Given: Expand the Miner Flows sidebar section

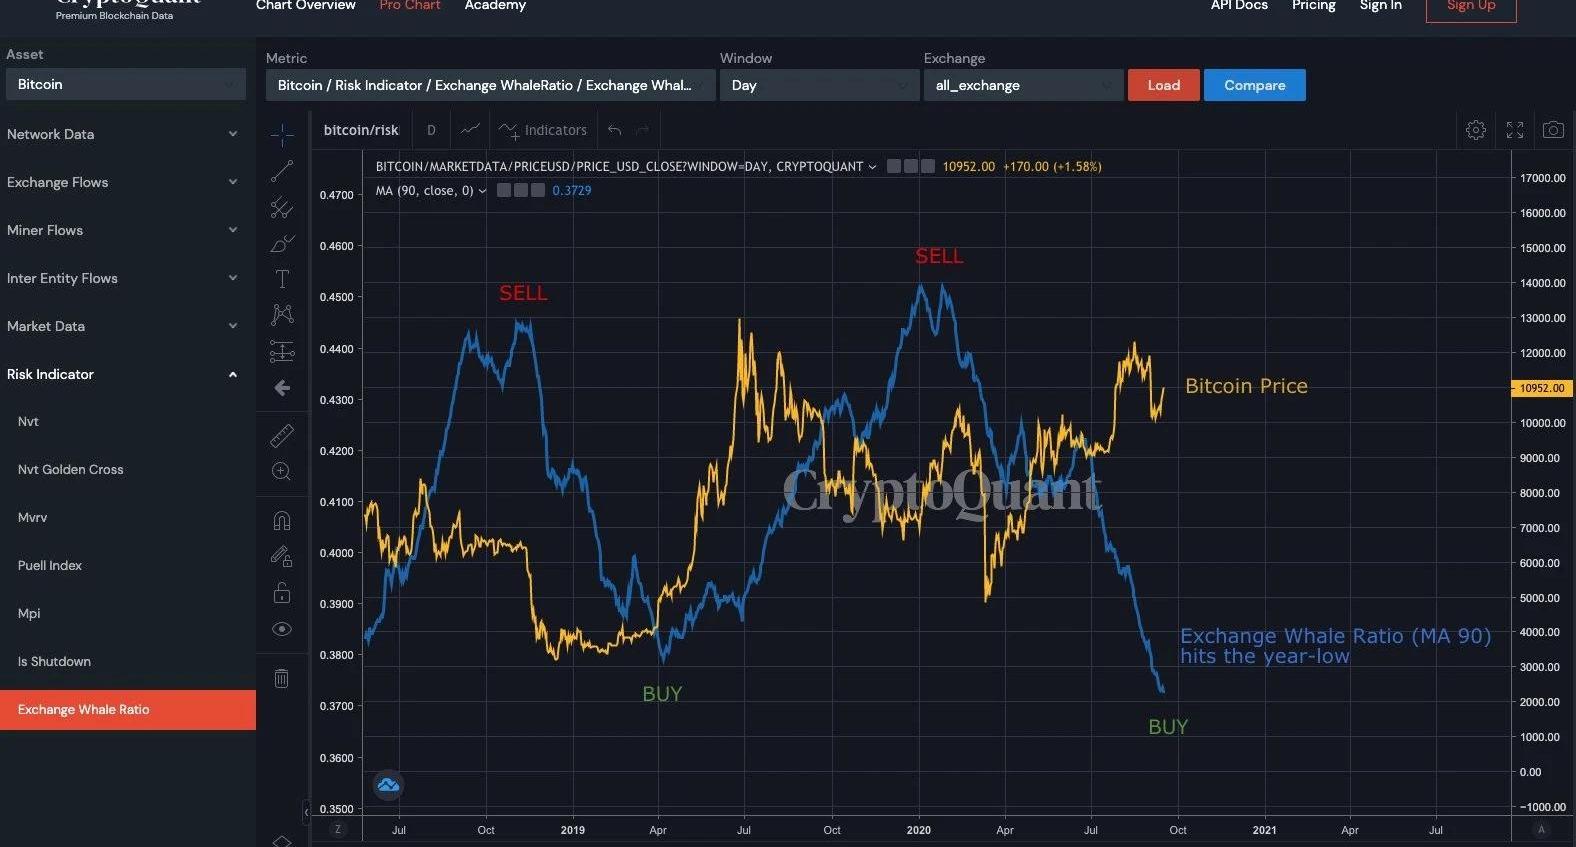Looking at the screenshot, I should 121,230.
